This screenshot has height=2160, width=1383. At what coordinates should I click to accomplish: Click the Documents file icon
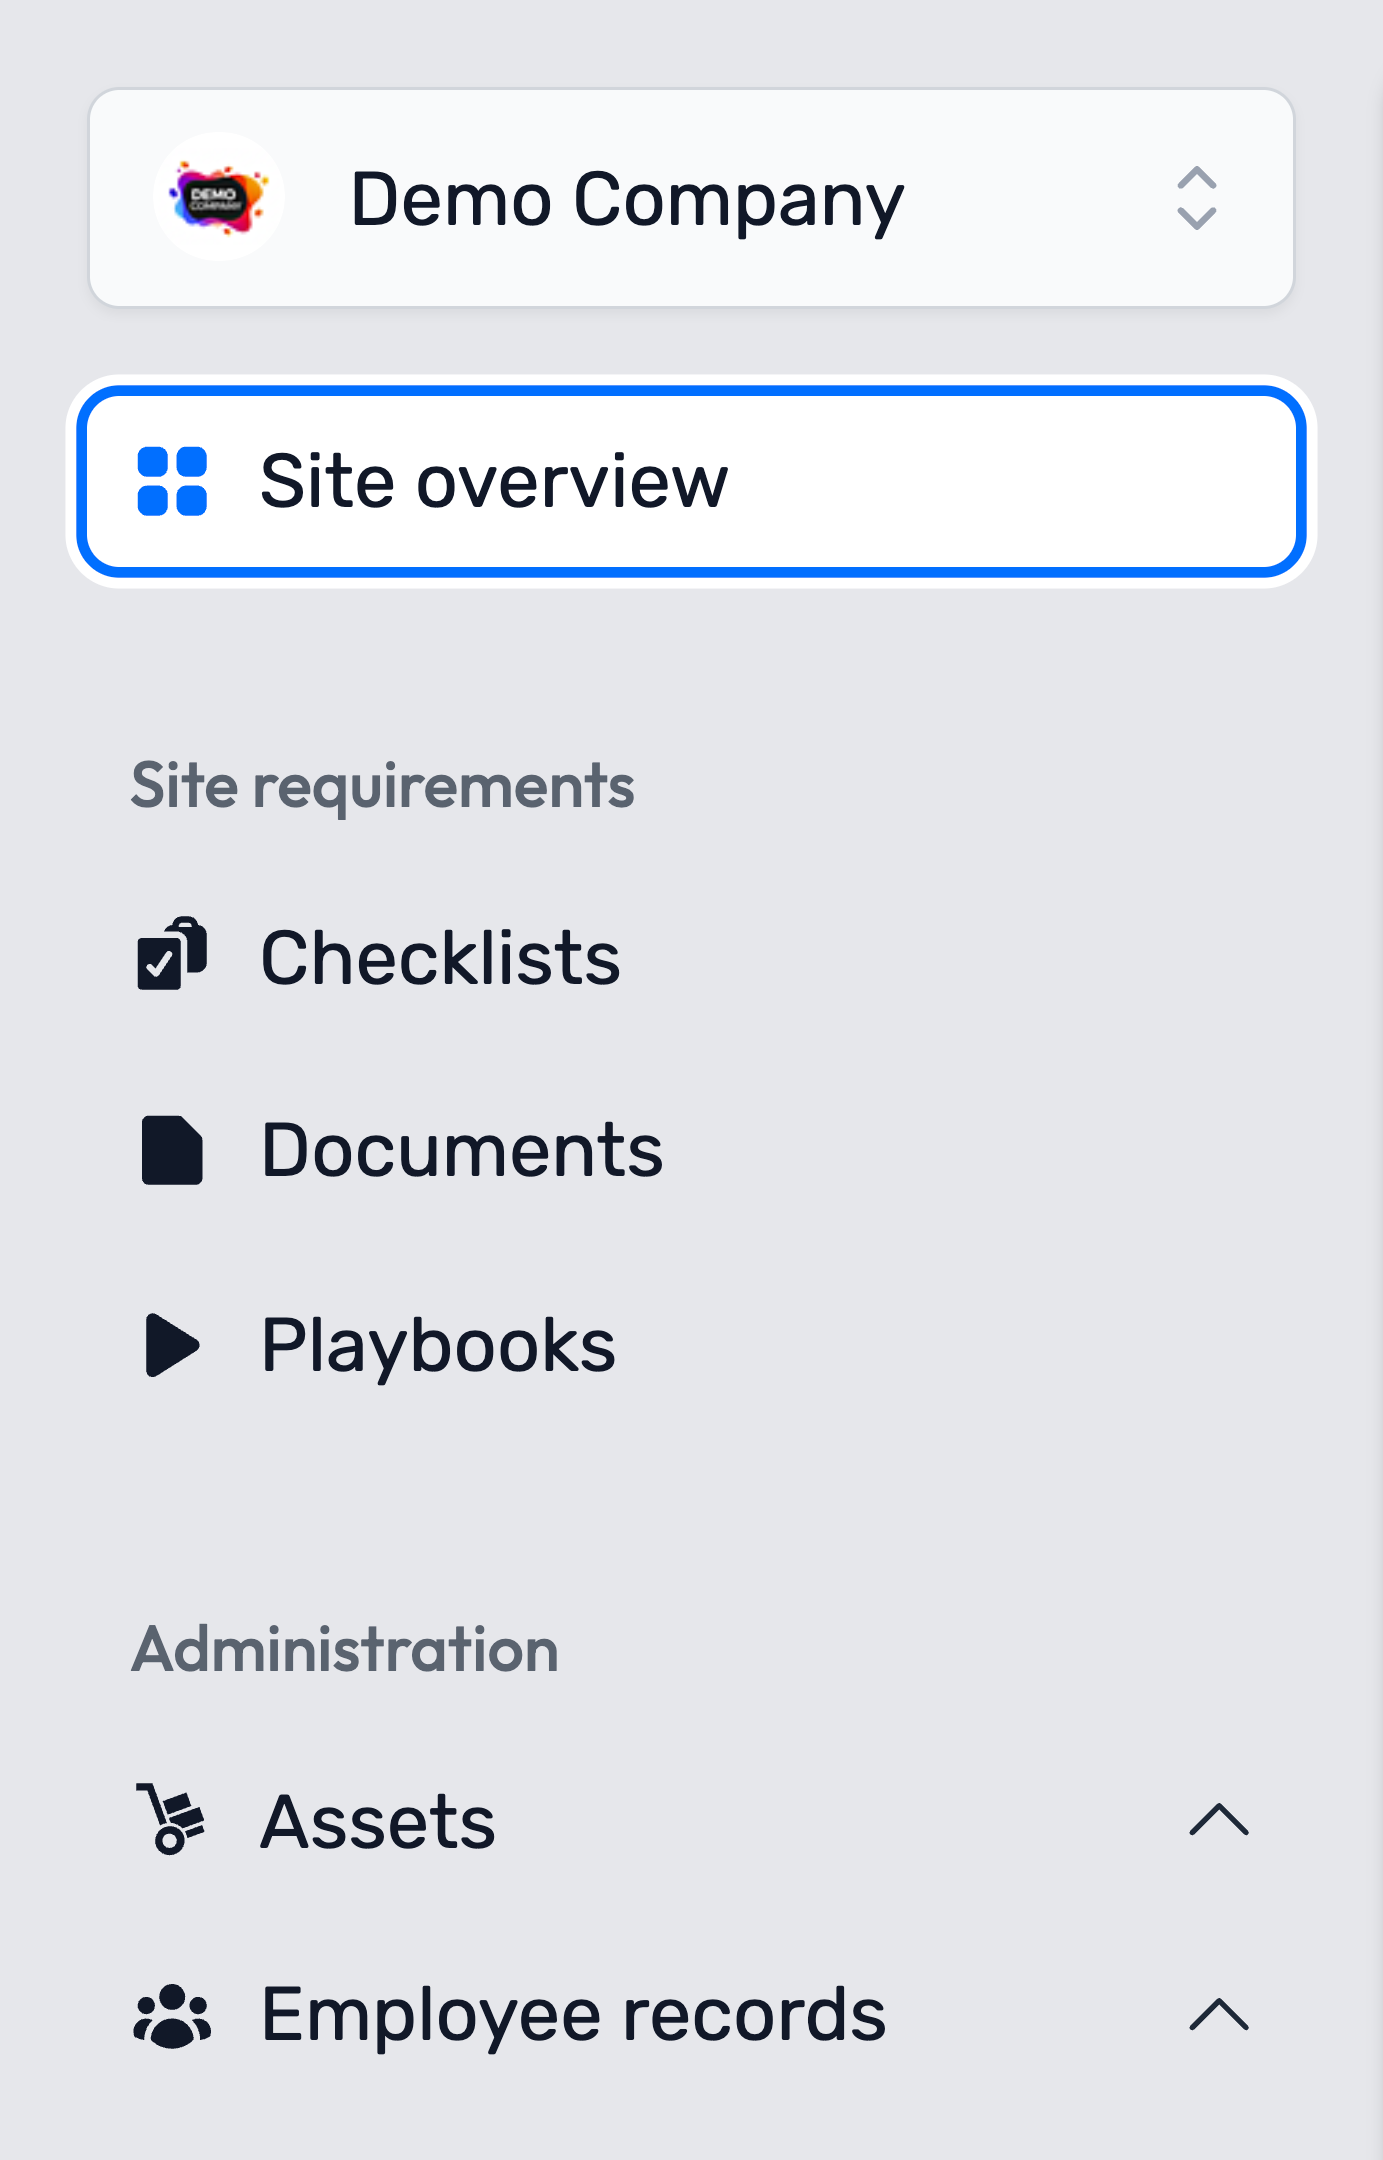tap(172, 1150)
